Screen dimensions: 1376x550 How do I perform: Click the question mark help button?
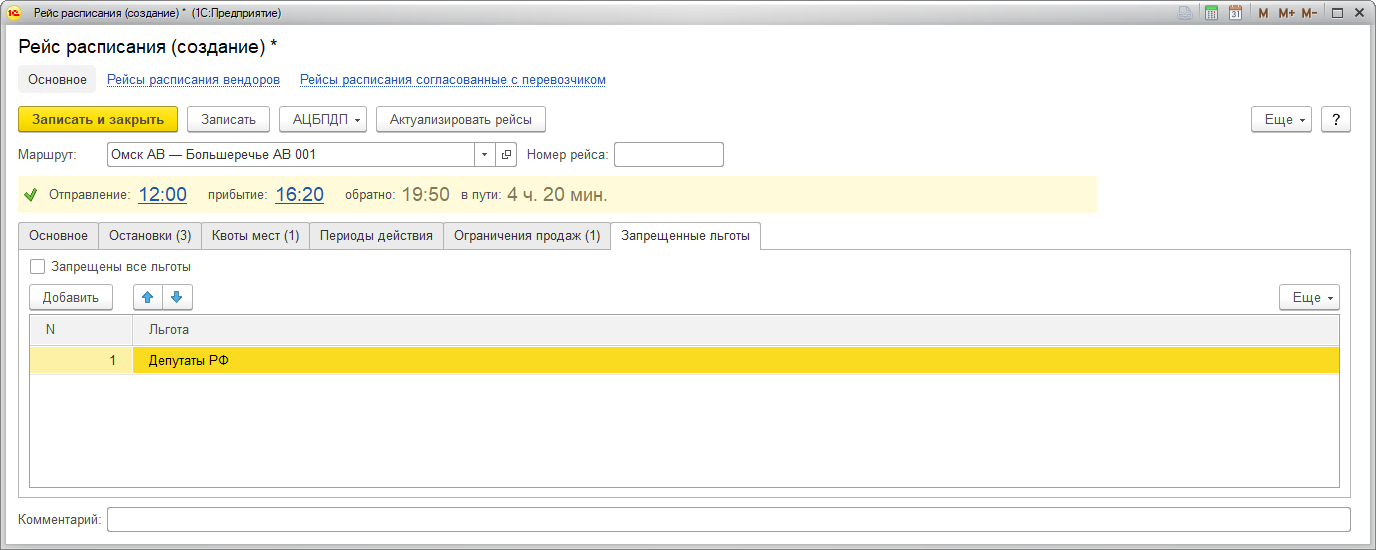[x=1336, y=119]
